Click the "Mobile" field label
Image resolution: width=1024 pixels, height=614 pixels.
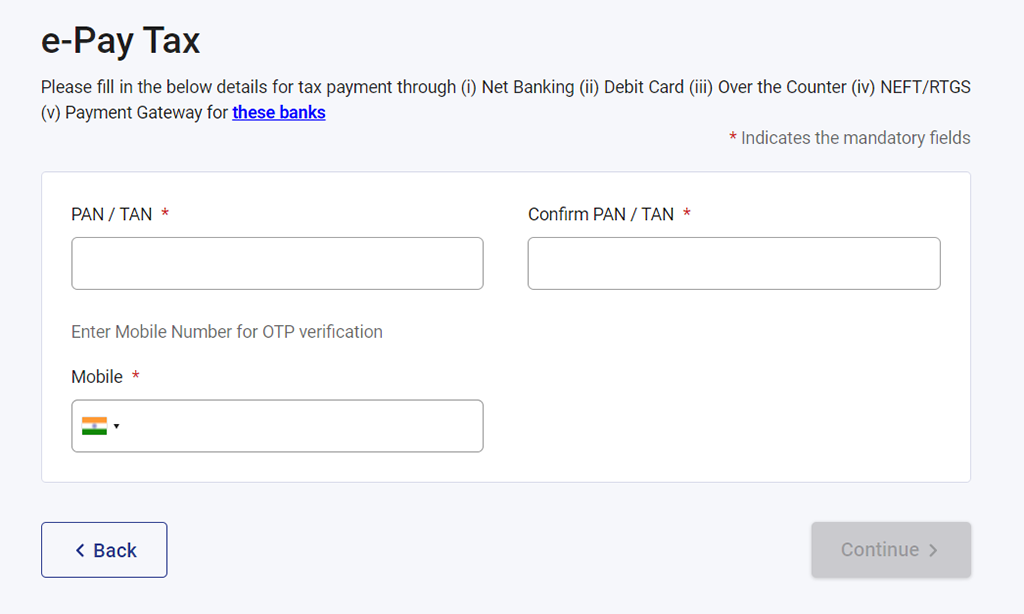pyautogui.click(x=97, y=377)
